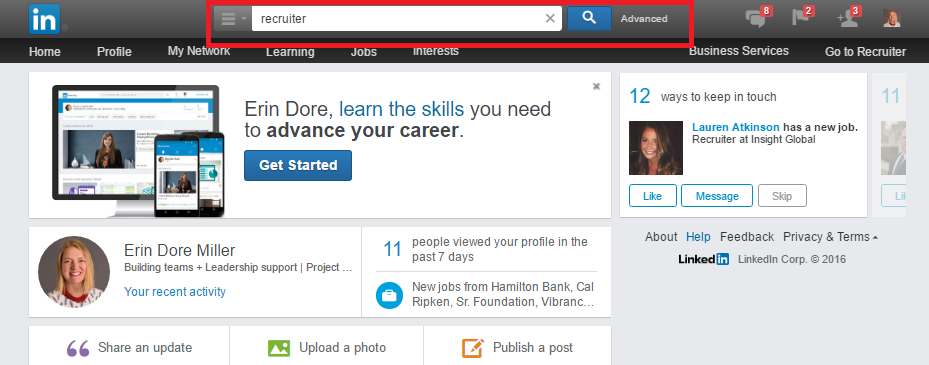Click Go to Recruiter
929x365 pixels.
[865, 52]
